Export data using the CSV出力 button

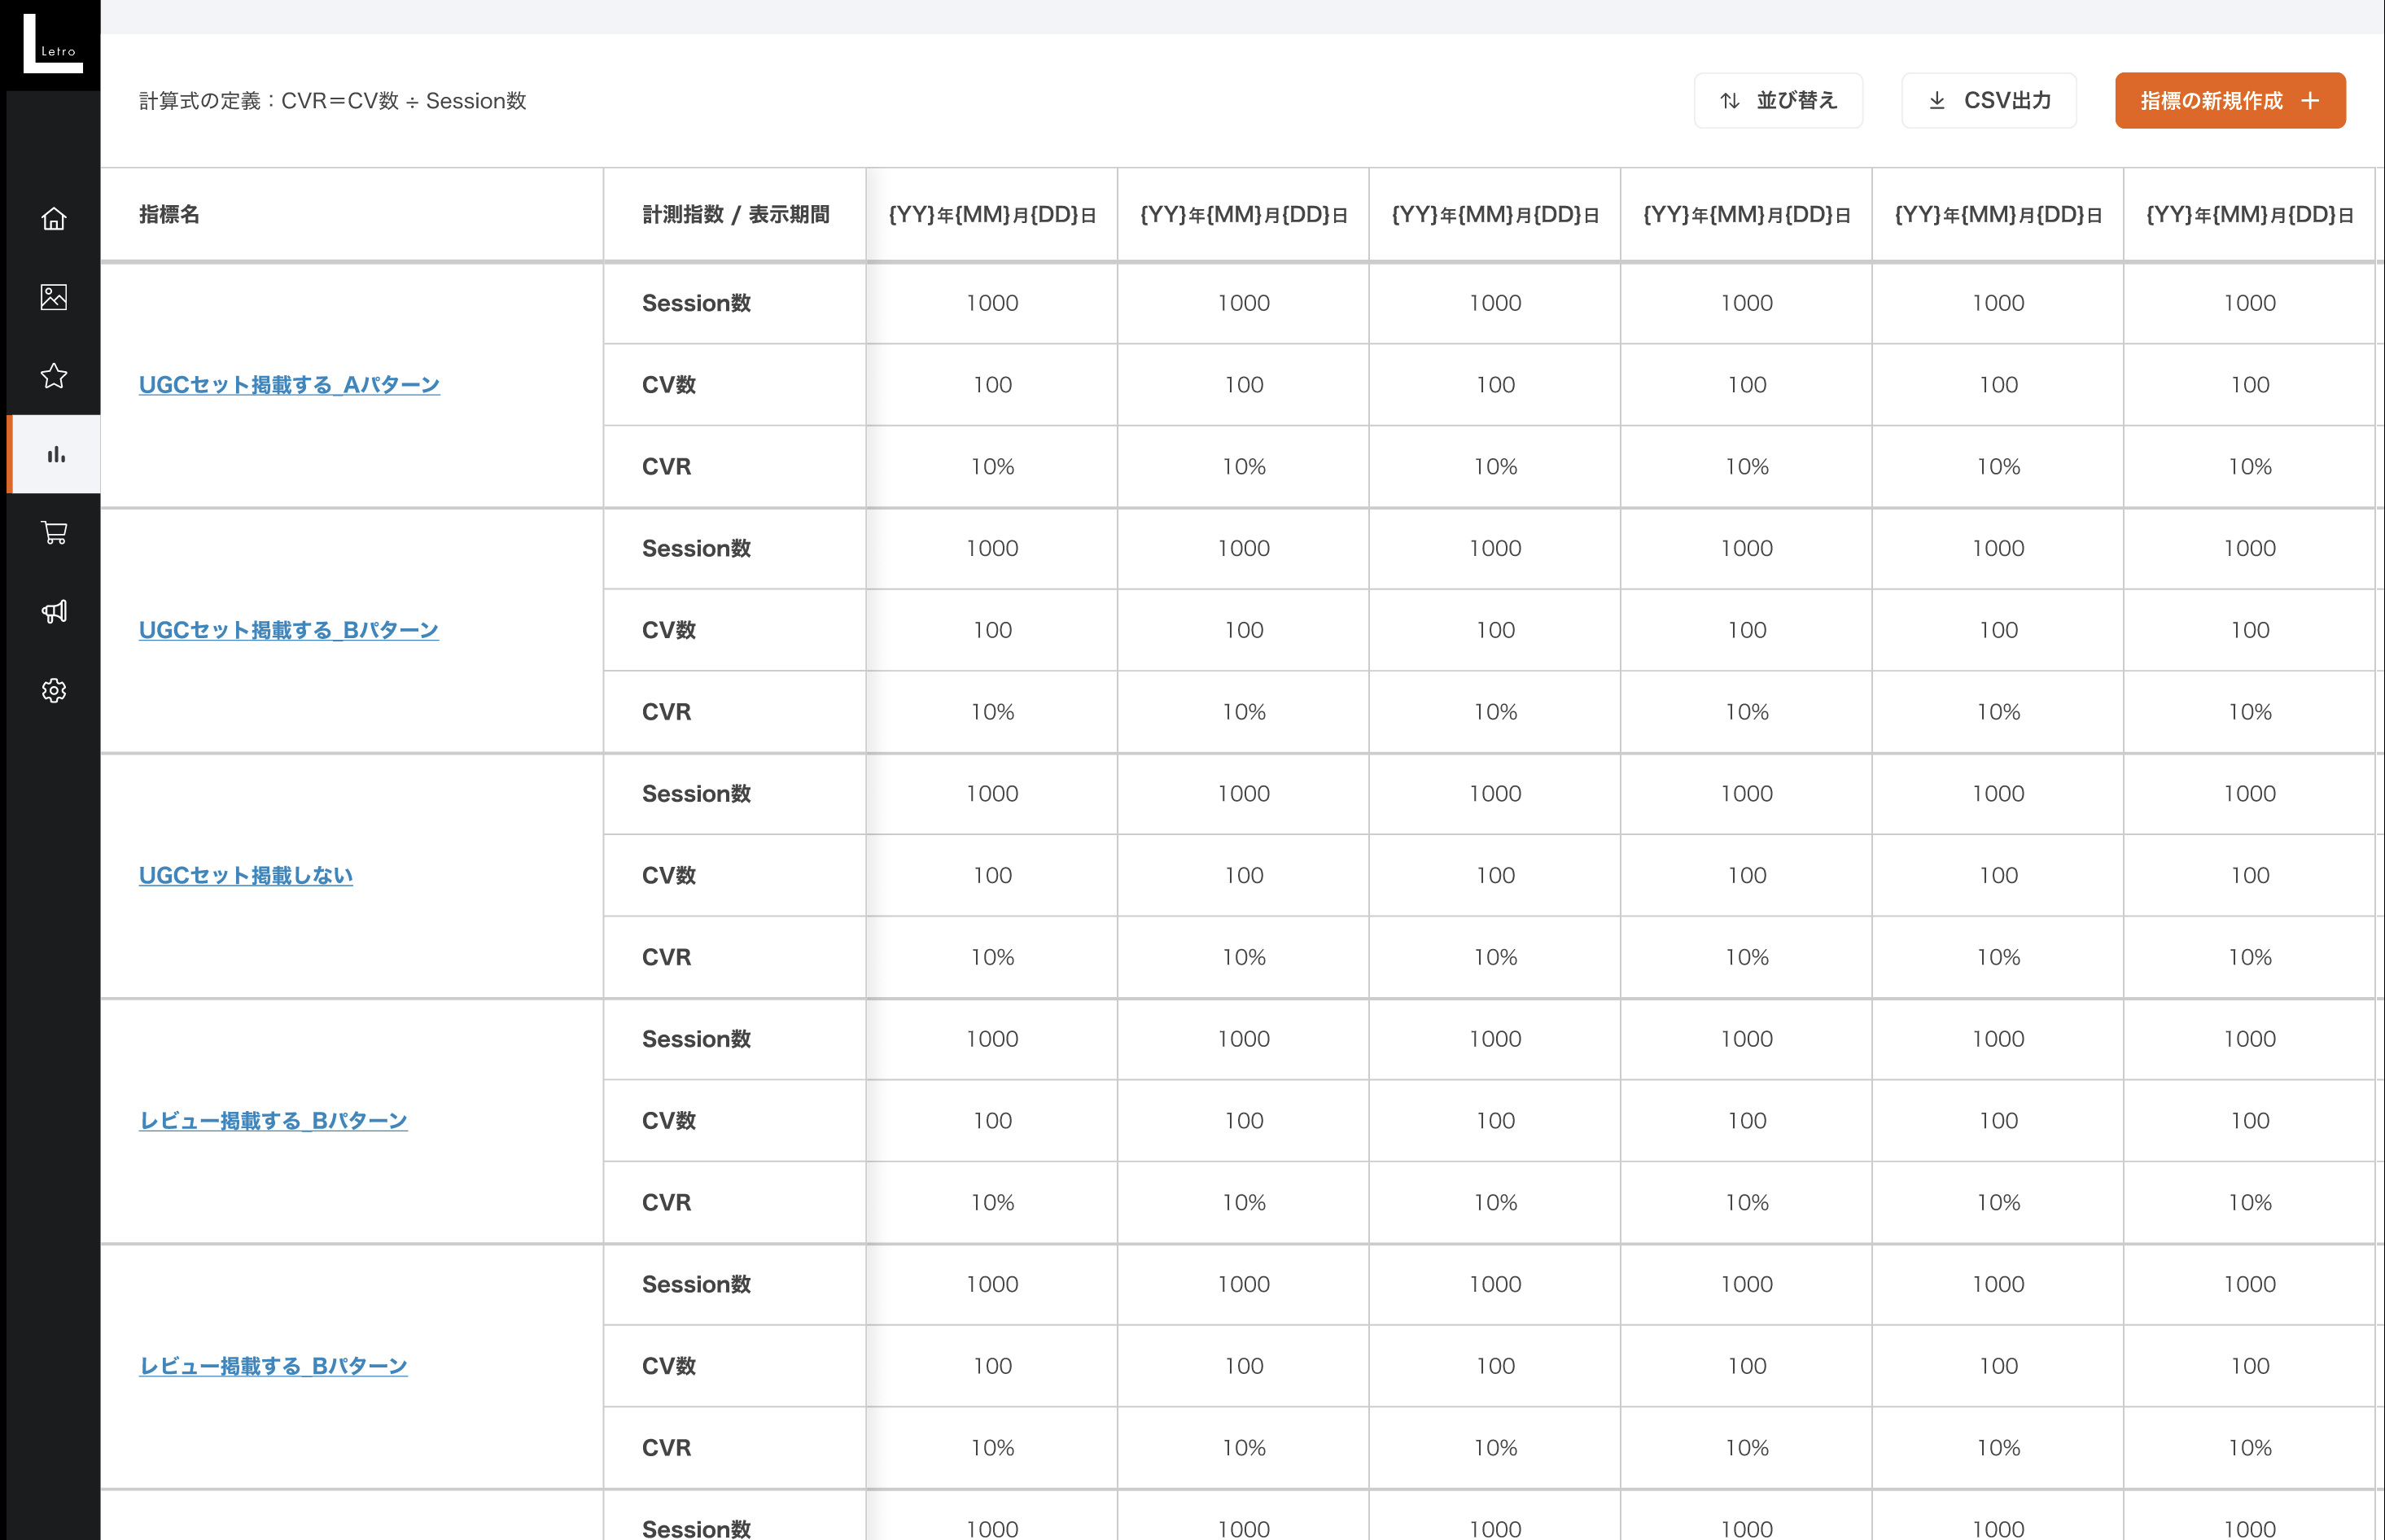1988,100
